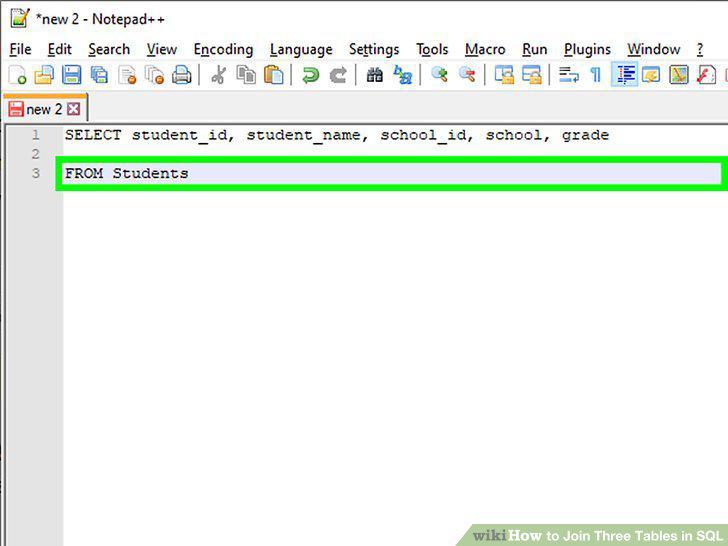Redo with the gray arrow icon
Viewport: 728px width, 546px height.
[x=338, y=75]
